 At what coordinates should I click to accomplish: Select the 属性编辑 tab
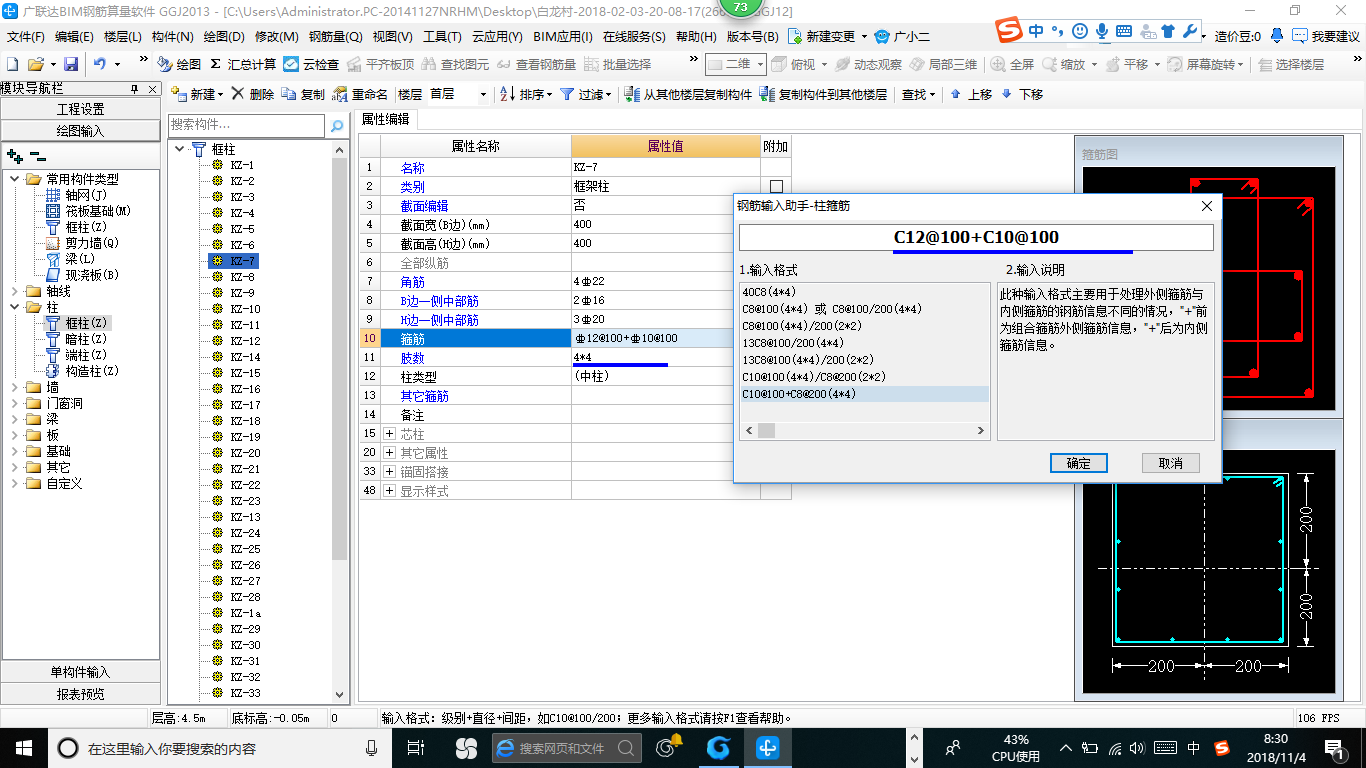point(385,119)
